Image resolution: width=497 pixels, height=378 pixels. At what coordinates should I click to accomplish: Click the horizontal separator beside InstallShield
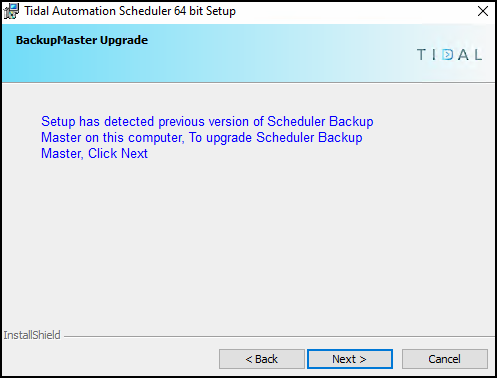pos(279,336)
